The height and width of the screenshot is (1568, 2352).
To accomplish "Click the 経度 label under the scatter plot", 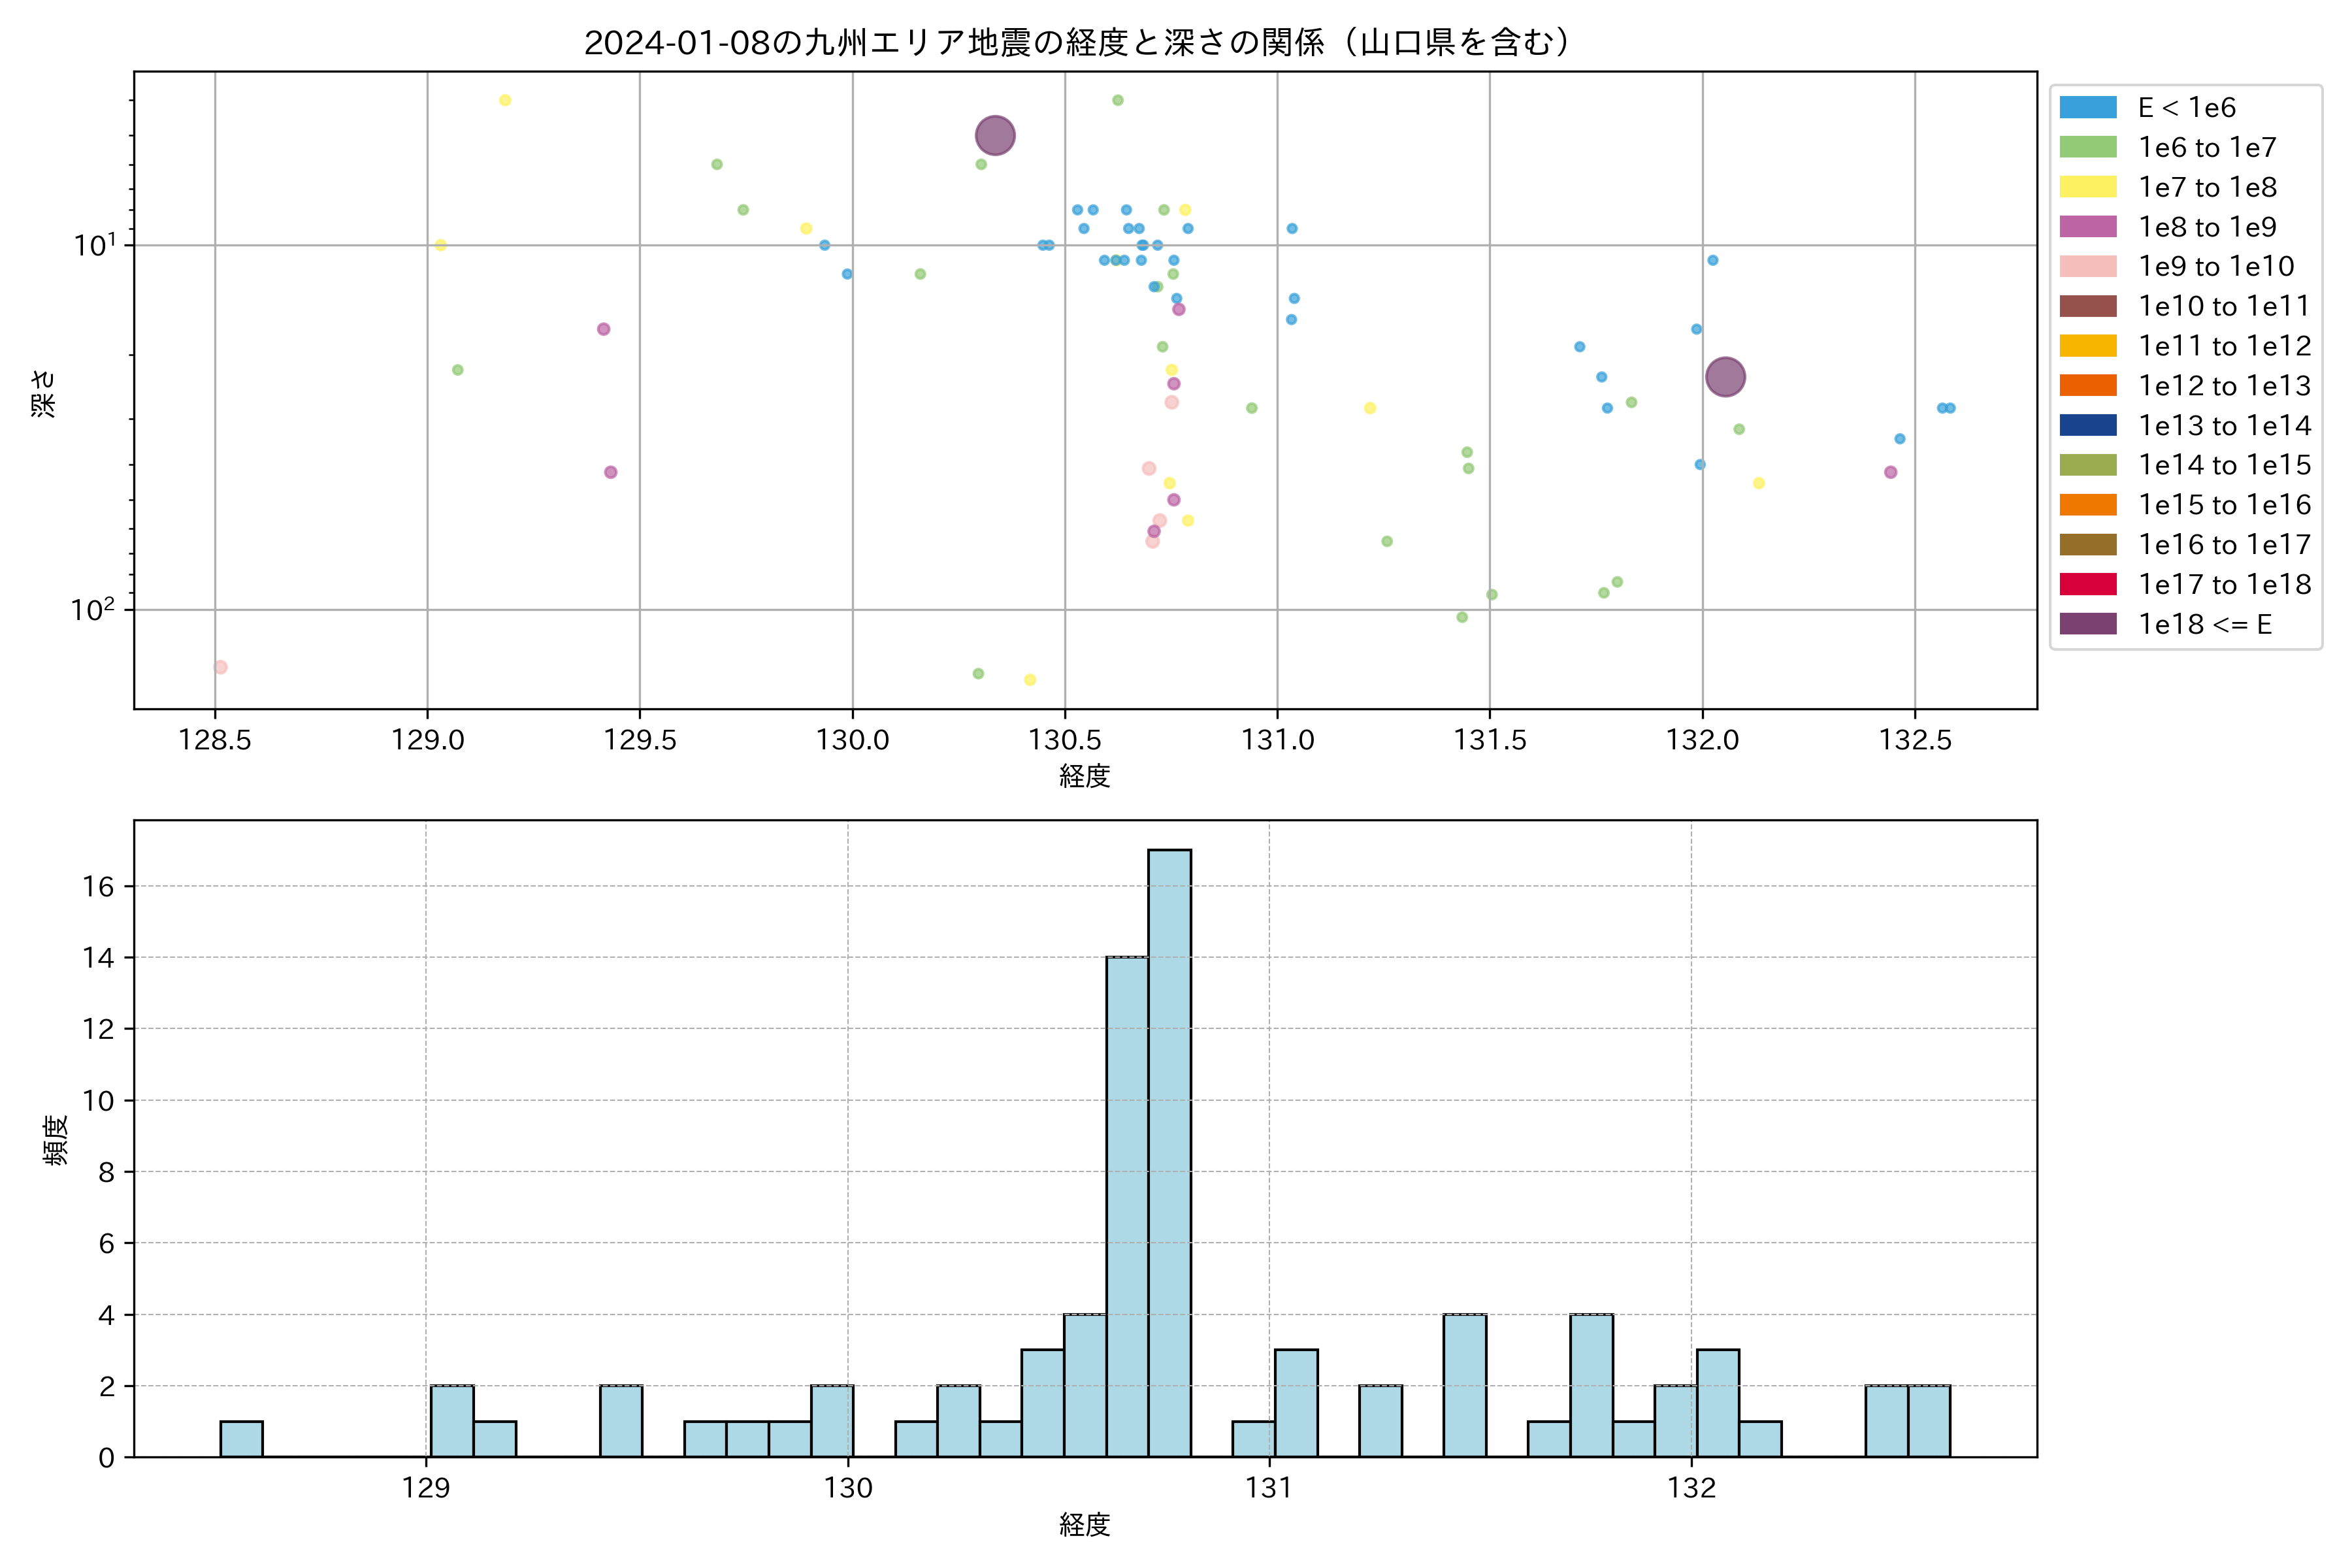I will pyautogui.click(x=1084, y=776).
